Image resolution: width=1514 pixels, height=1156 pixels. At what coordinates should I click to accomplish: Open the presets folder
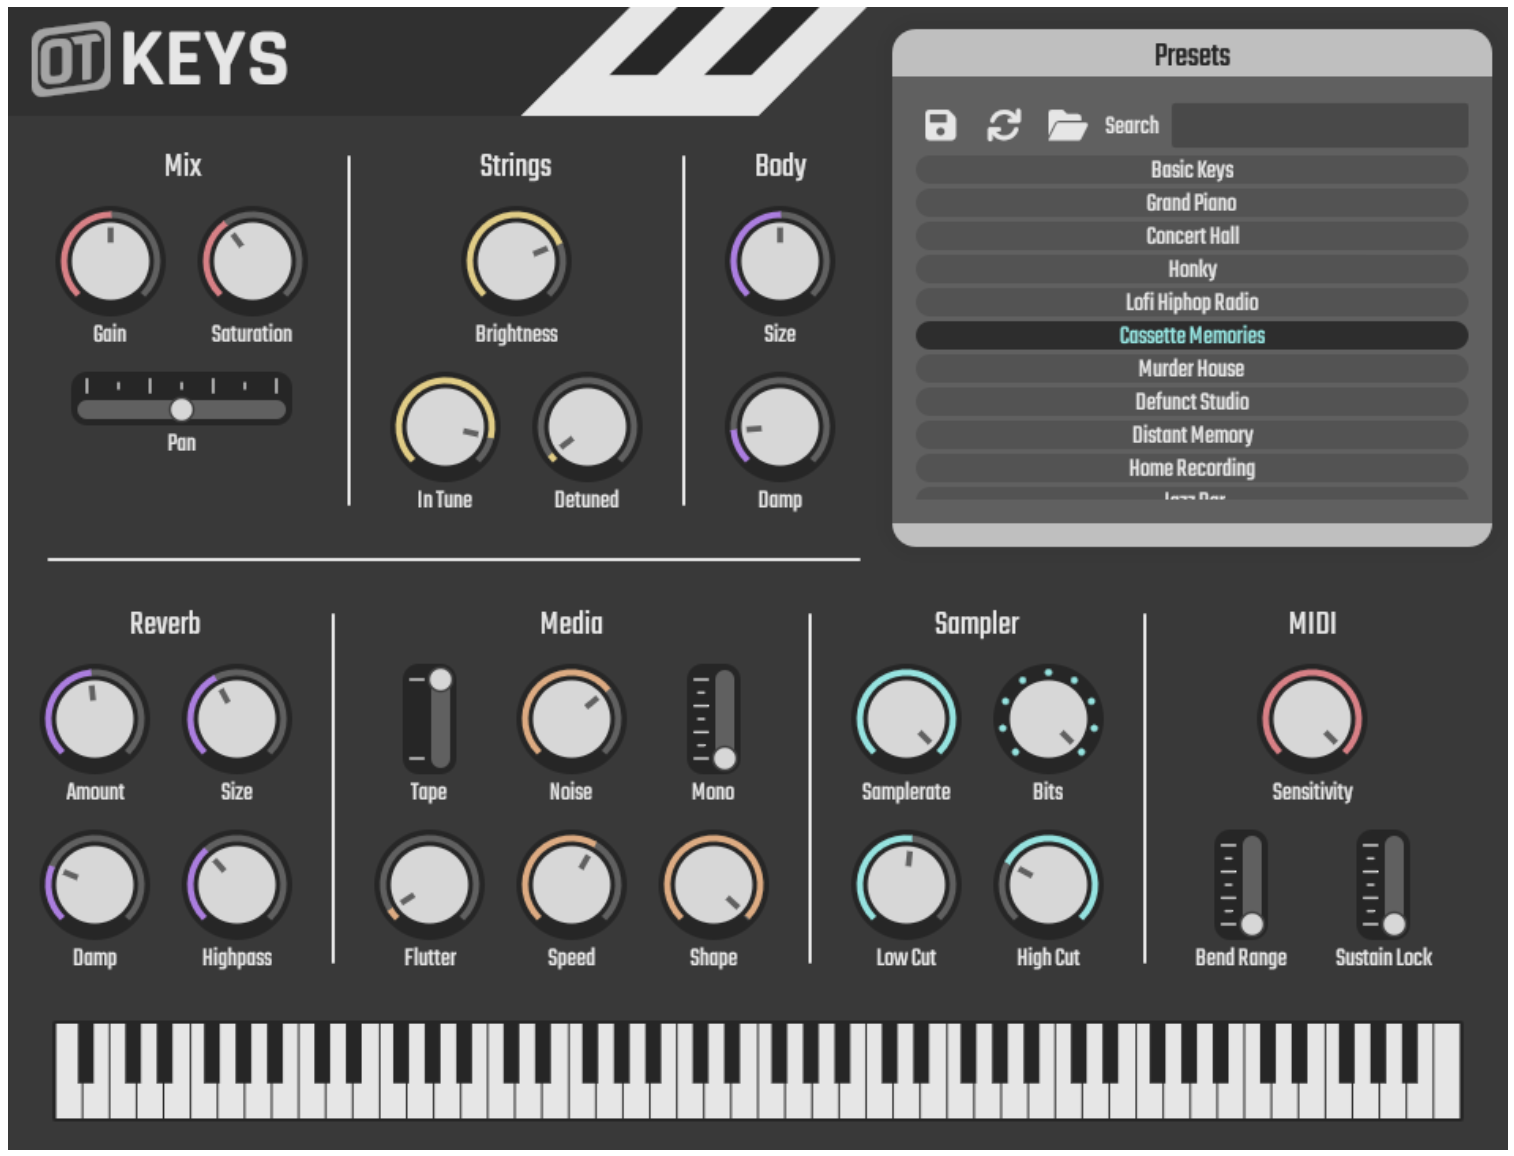[x=1065, y=124]
